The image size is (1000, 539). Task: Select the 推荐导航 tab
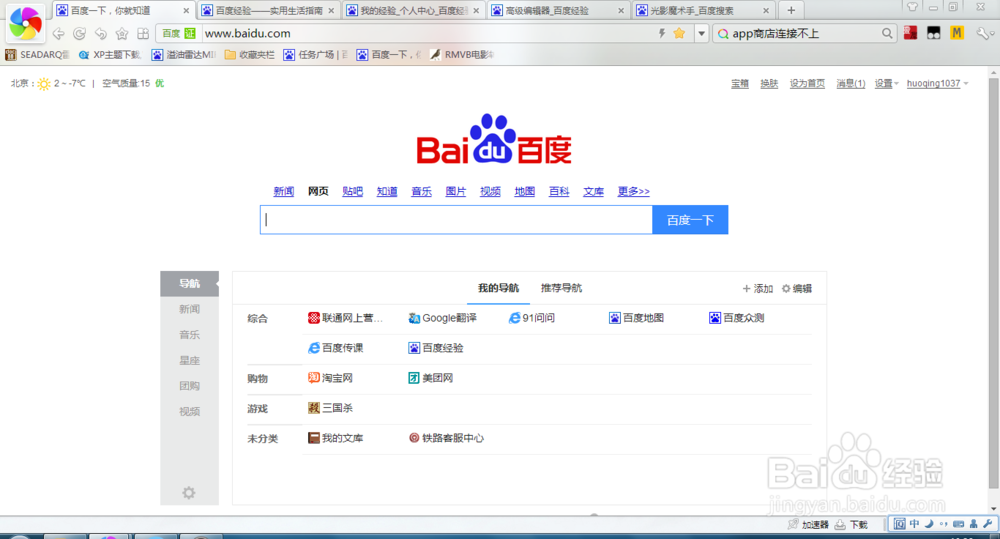click(561, 288)
